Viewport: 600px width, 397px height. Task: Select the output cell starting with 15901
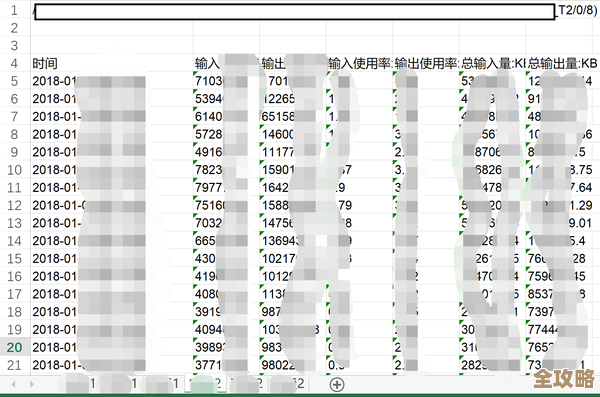[x=293, y=170]
